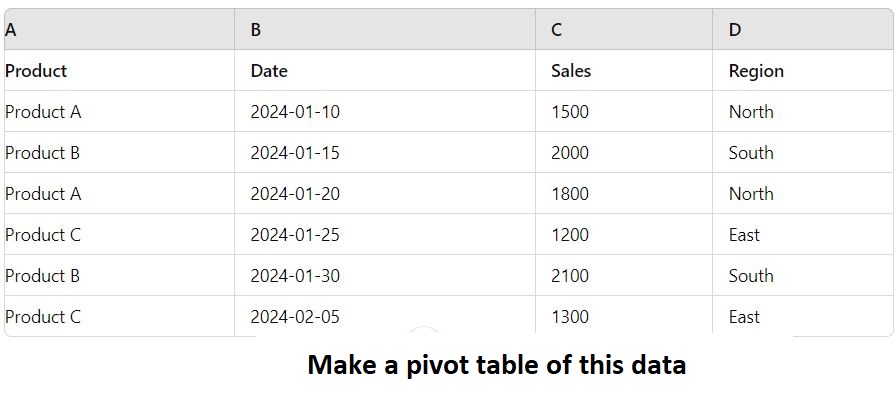The height and width of the screenshot is (415, 896).
Task: Select the 2100 sales cell
Action: [570, 276]
